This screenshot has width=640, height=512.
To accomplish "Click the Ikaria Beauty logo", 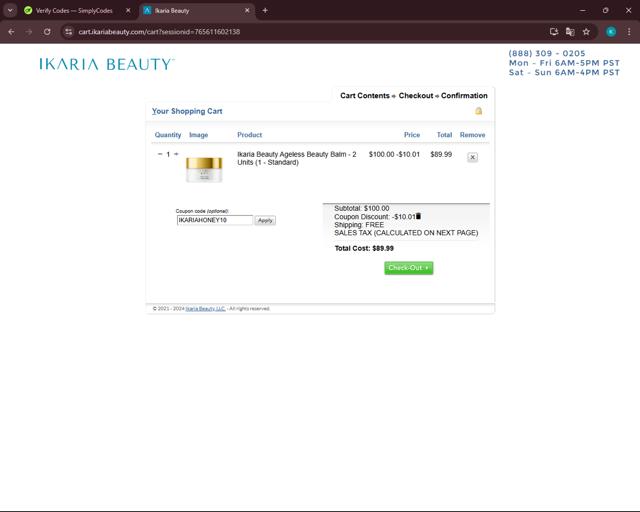I will tap(107, 64).
